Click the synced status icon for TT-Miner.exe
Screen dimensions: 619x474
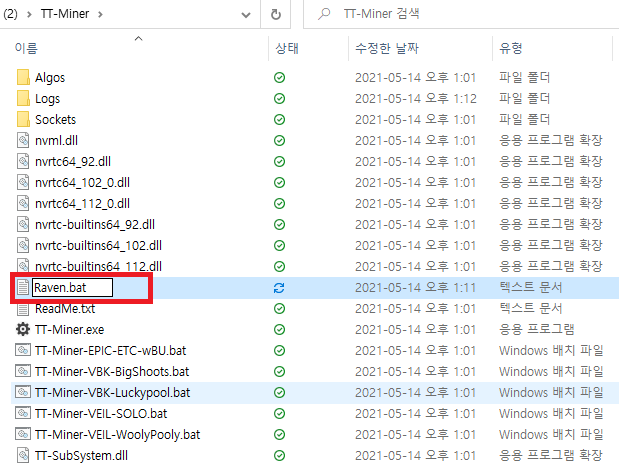click(x=279, y=330)
